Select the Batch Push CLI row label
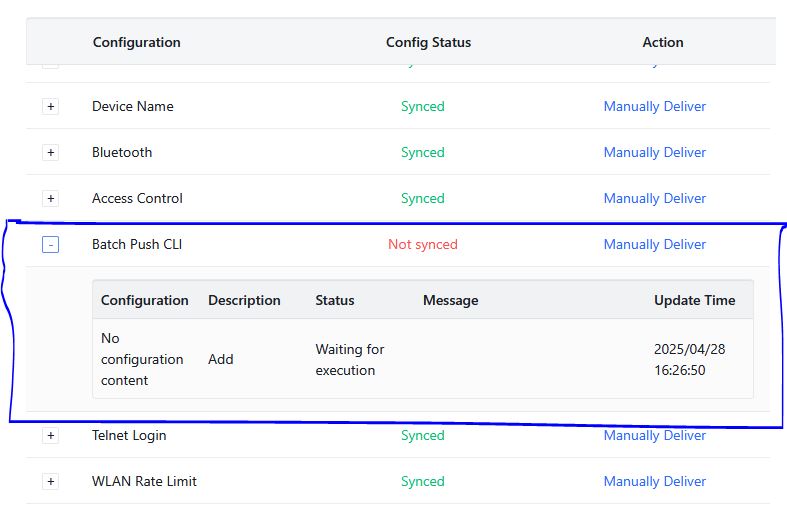The image size is (787, 507). (x=137, y=244)
